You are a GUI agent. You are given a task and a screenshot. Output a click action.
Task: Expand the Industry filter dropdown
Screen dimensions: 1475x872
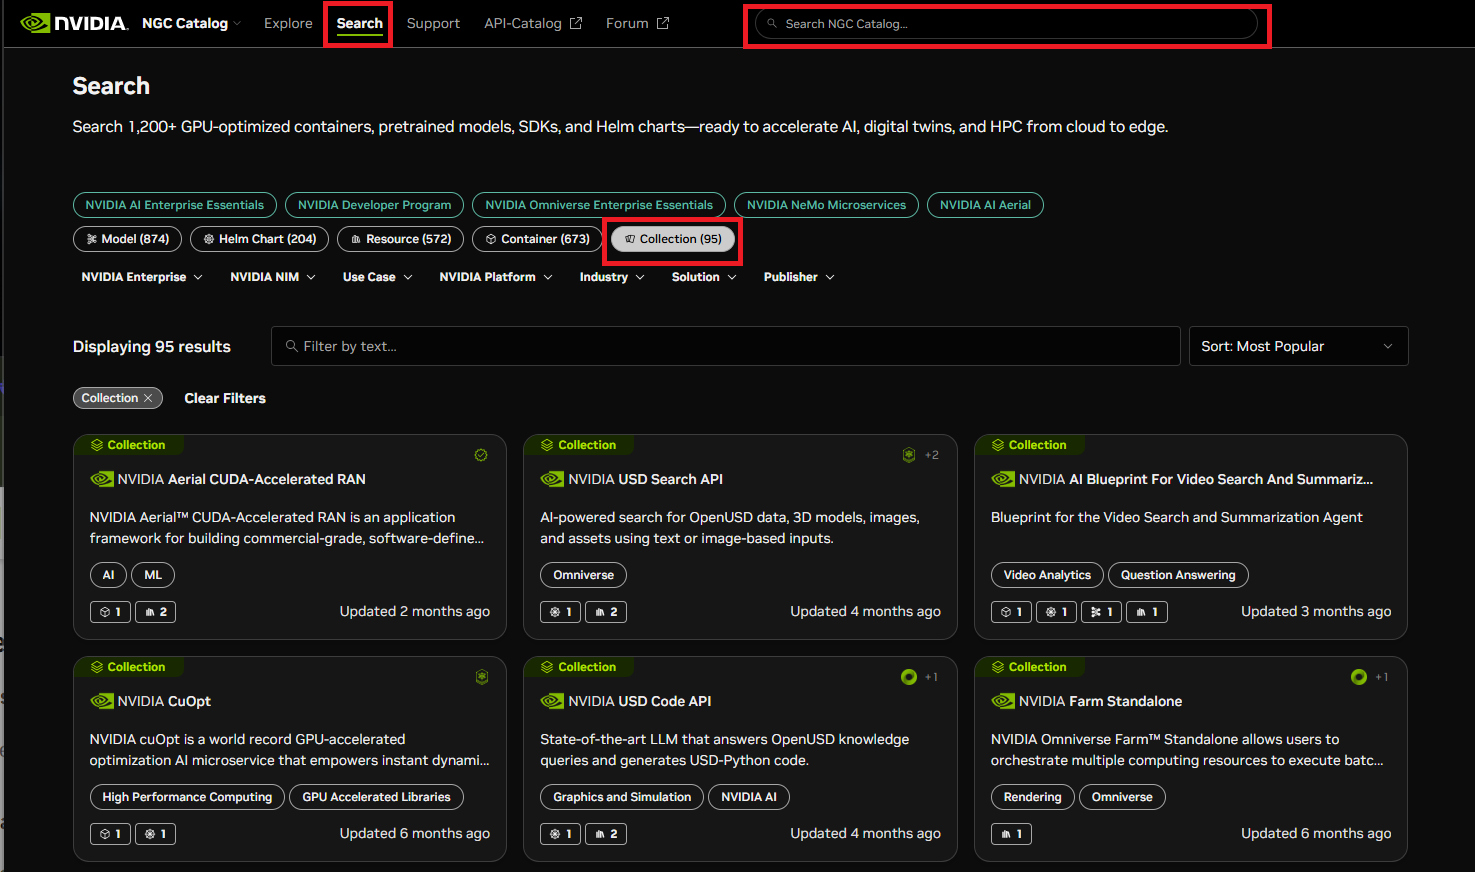click(612, 277)
